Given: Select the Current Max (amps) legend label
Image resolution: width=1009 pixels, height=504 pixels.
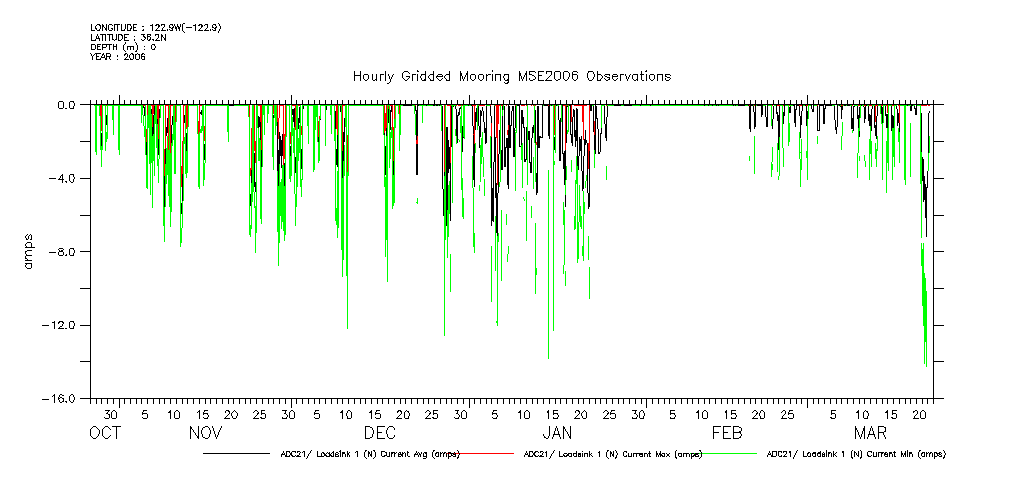Looking at the screenshot, I should click(x=613, y=454).
